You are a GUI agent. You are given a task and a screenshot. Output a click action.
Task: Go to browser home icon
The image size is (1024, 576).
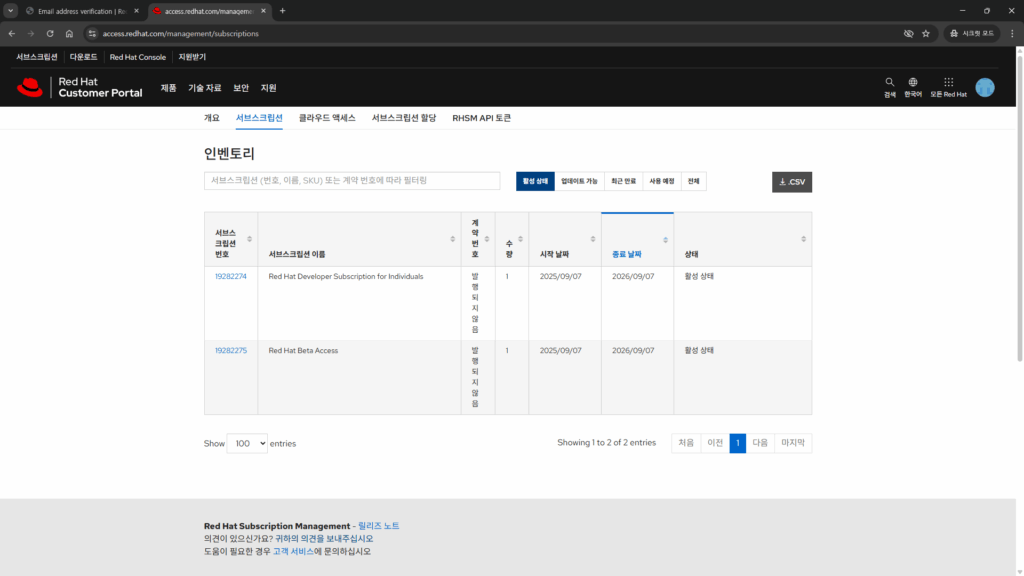[x=69, y=33]
